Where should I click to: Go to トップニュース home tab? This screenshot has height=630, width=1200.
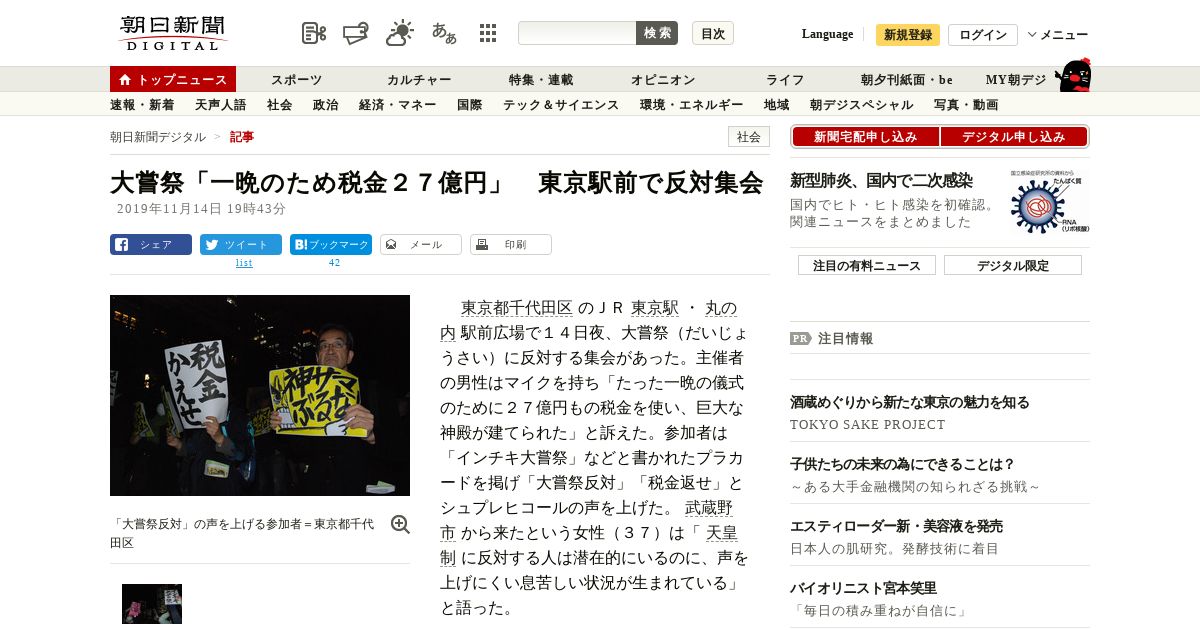pos(173,80)
